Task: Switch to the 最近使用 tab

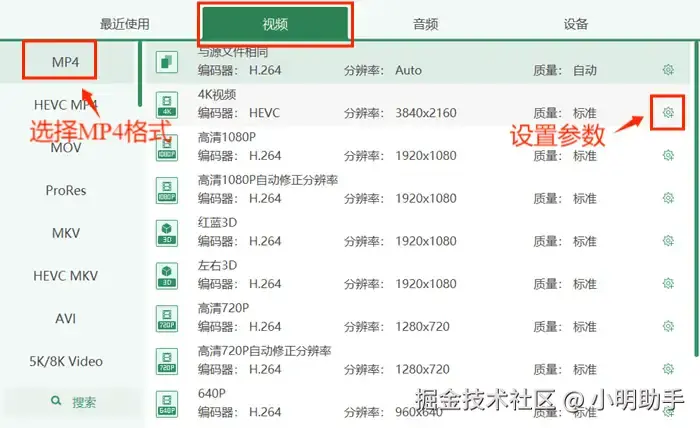Action: pos(125,24)
